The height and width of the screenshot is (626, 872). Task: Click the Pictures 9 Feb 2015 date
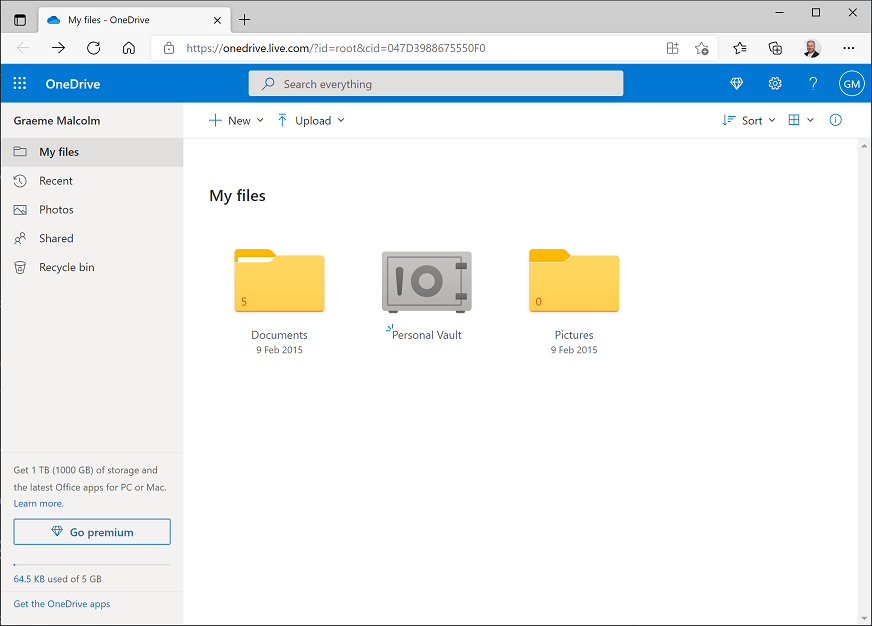click(x=574, y=350)
